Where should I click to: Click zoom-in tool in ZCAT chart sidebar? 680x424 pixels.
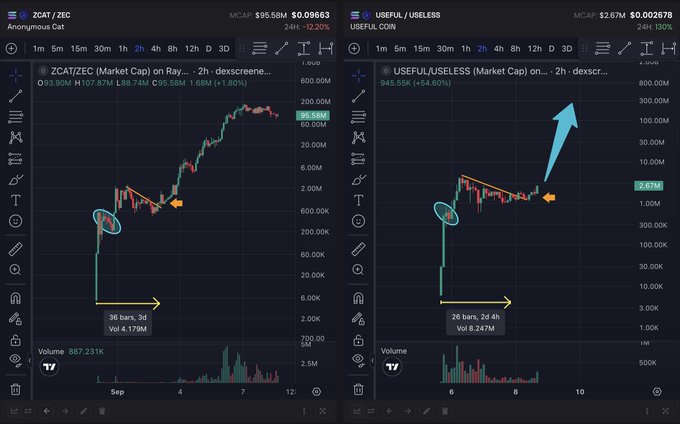(x=16, y=270)
